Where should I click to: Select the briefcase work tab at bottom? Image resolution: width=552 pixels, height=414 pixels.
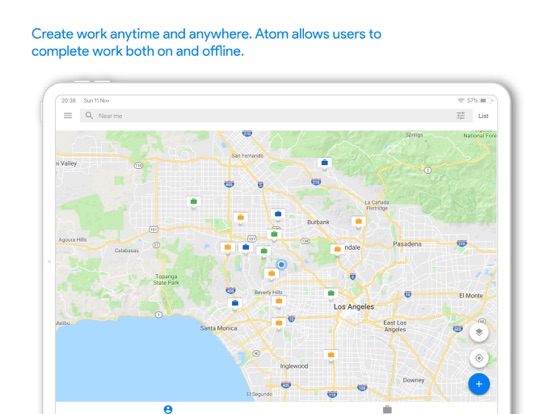(x=387, y=409)
